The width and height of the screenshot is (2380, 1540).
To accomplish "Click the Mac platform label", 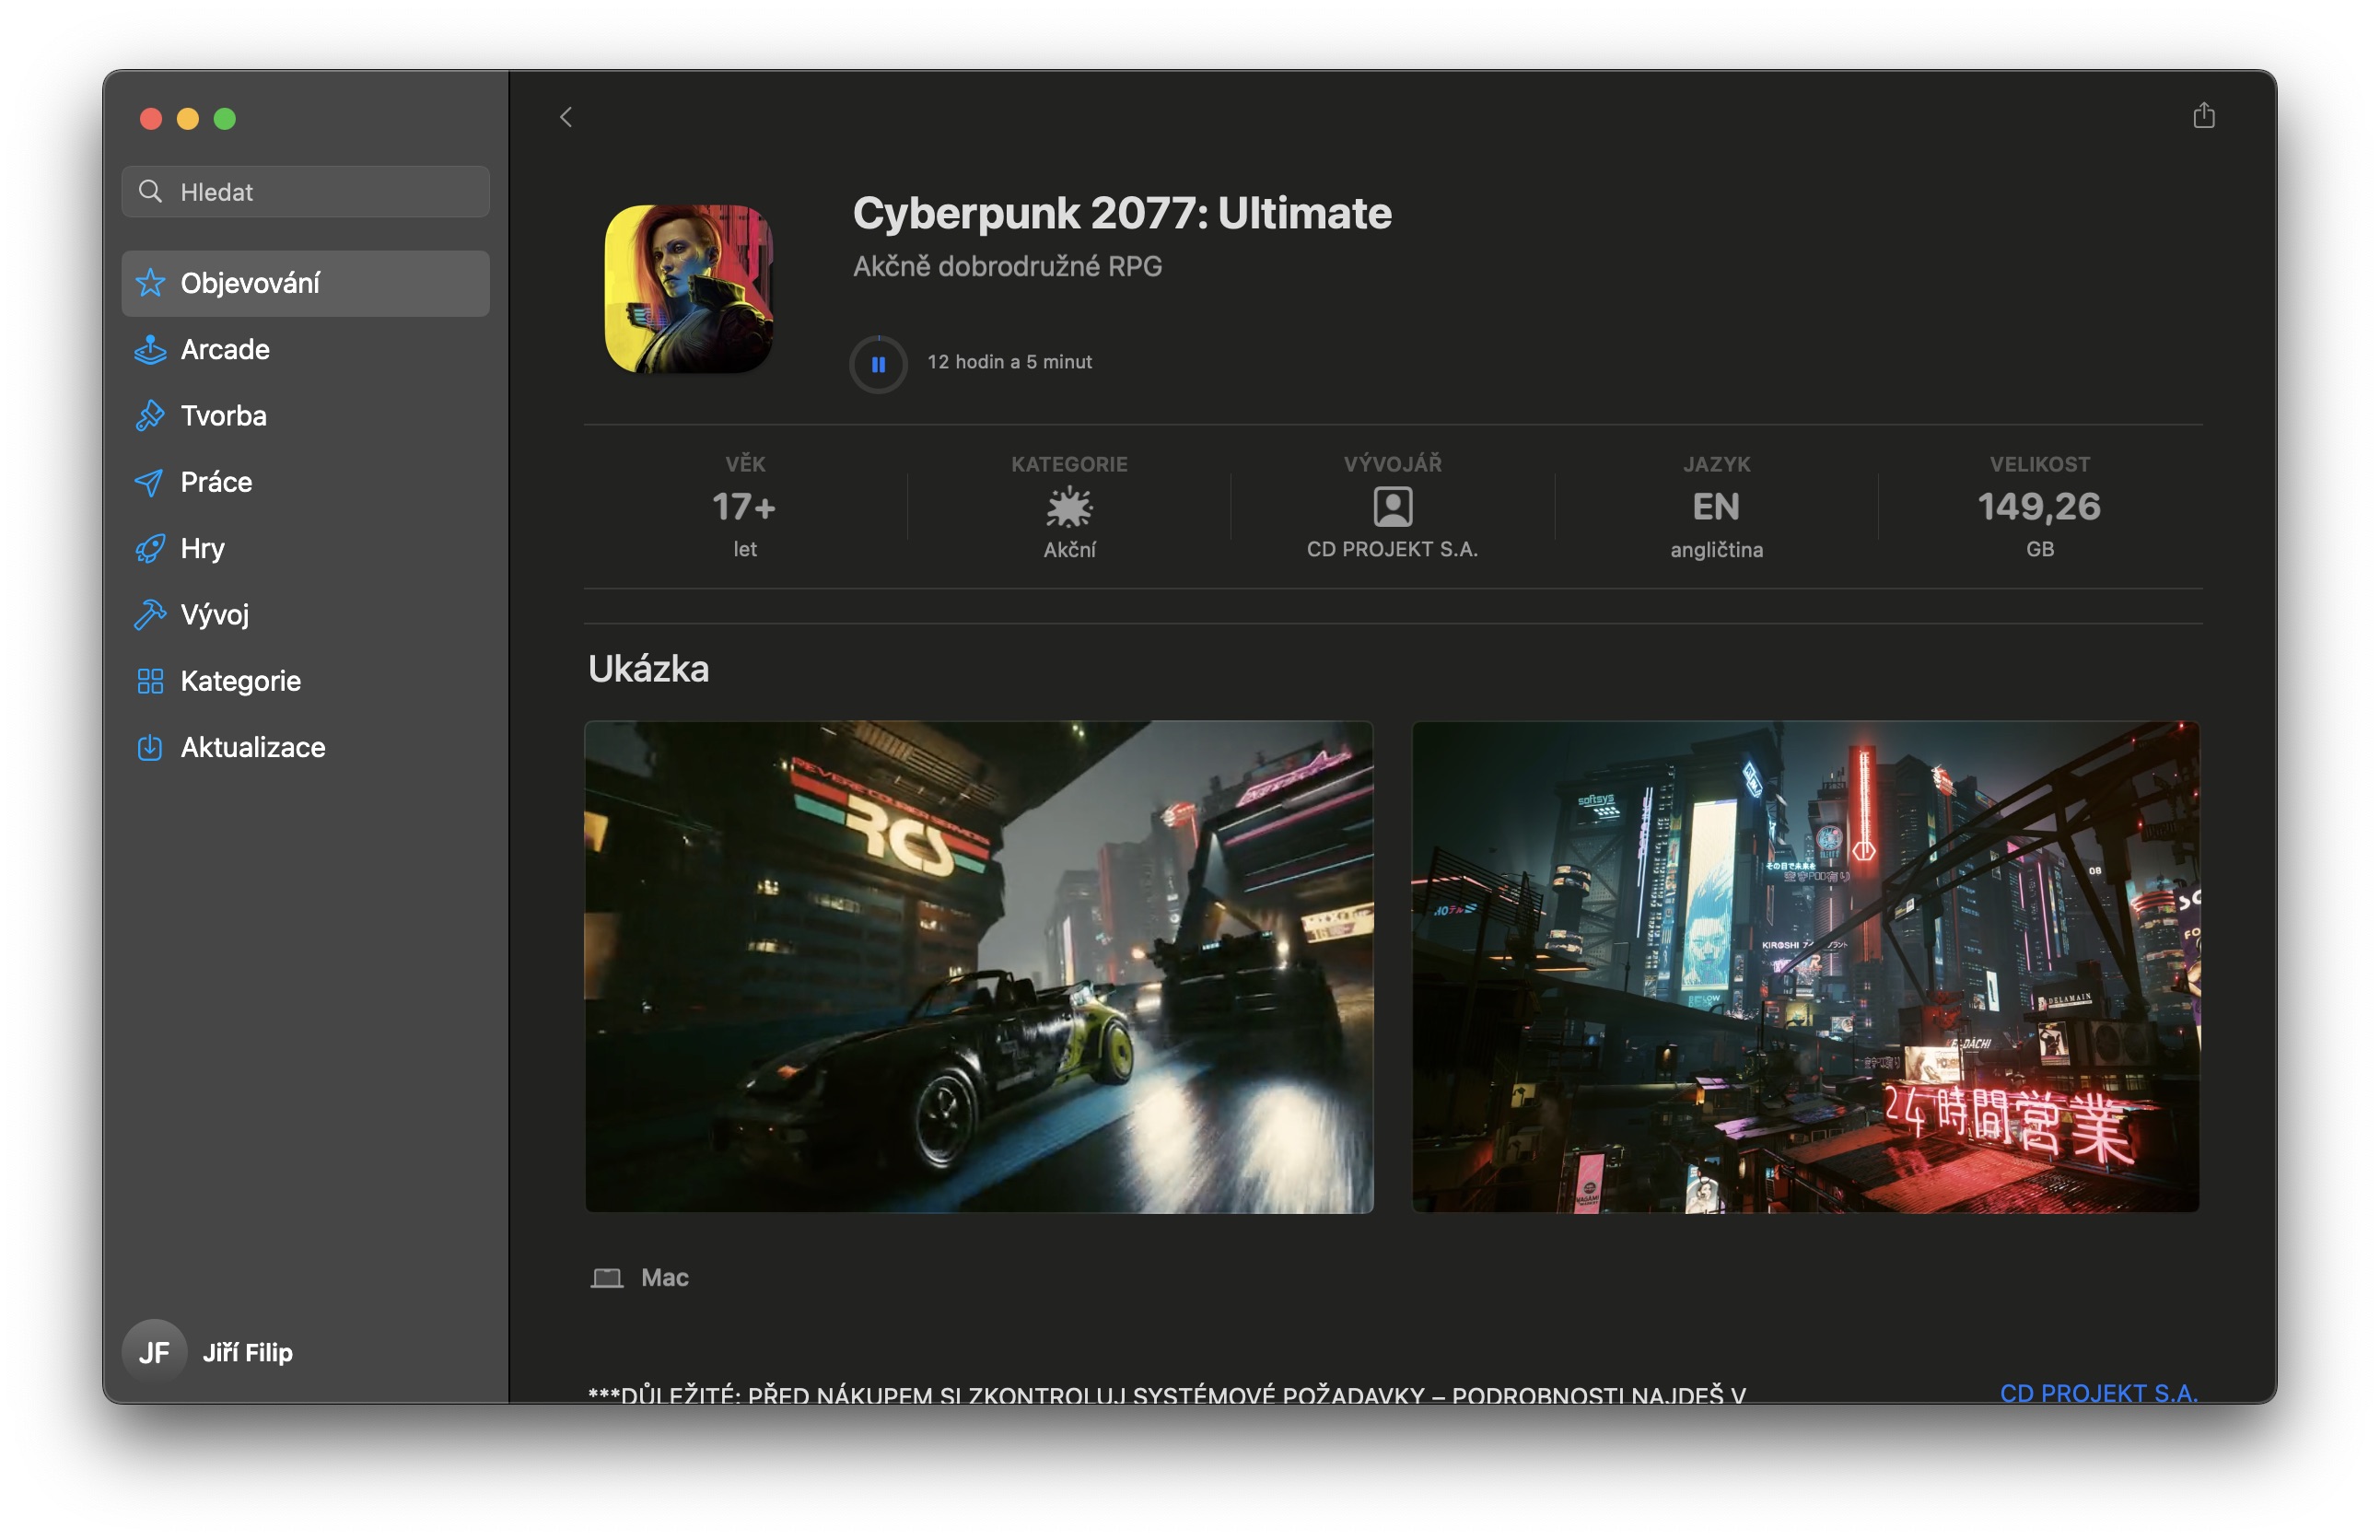I will point(663,1277).
